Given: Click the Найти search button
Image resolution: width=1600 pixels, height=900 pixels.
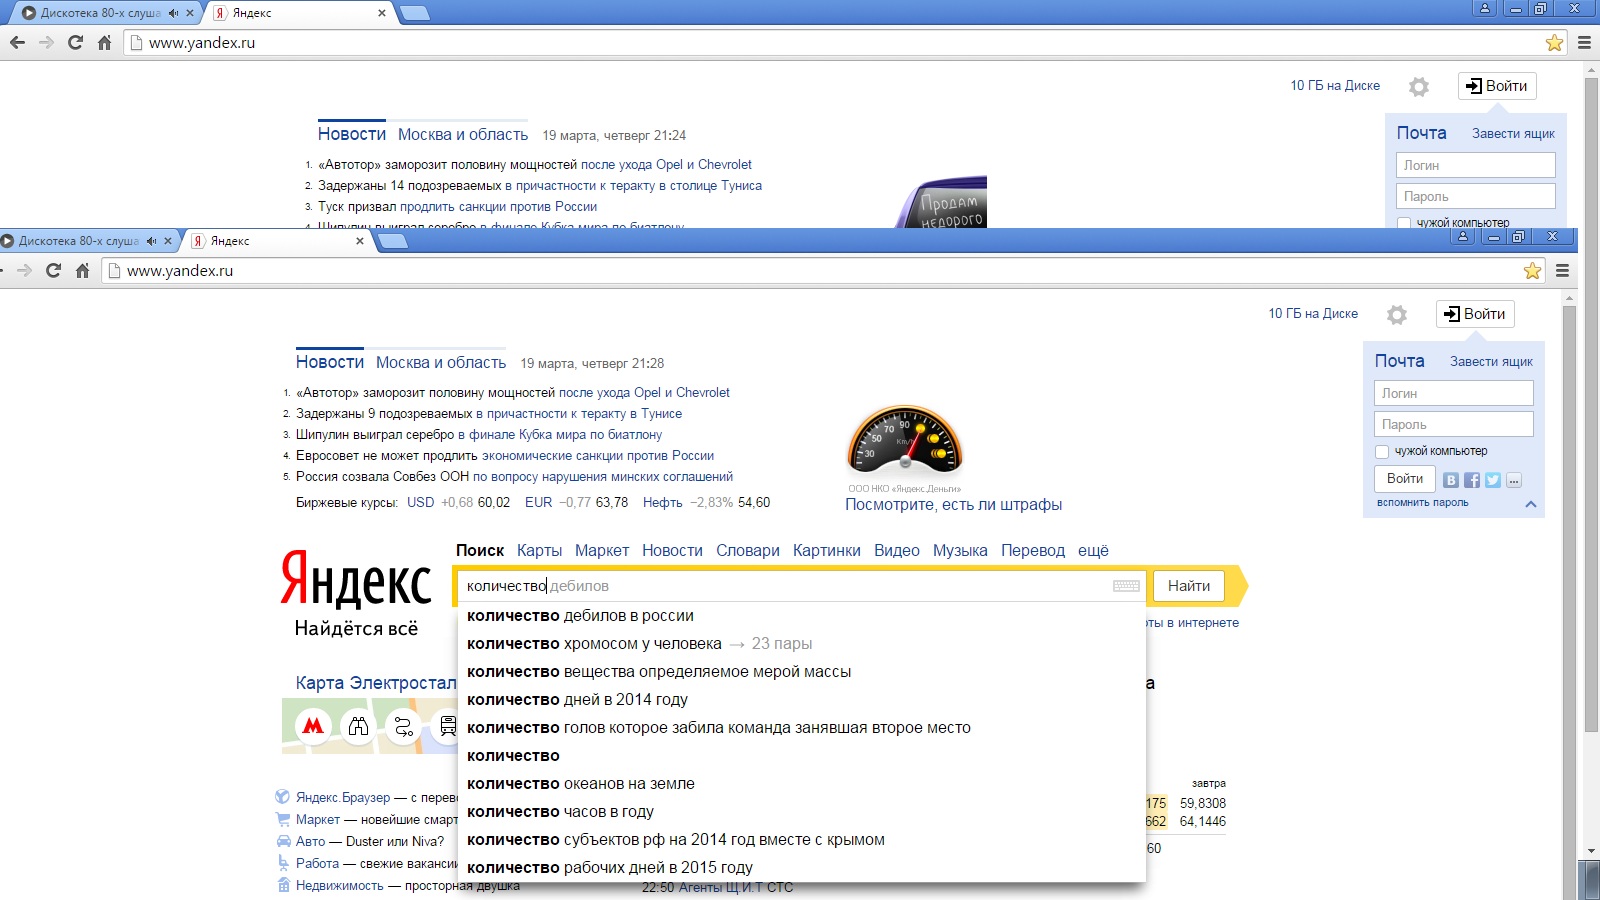Looking at the screenshot, I should pyautogui.click(x=1189, y=586).
